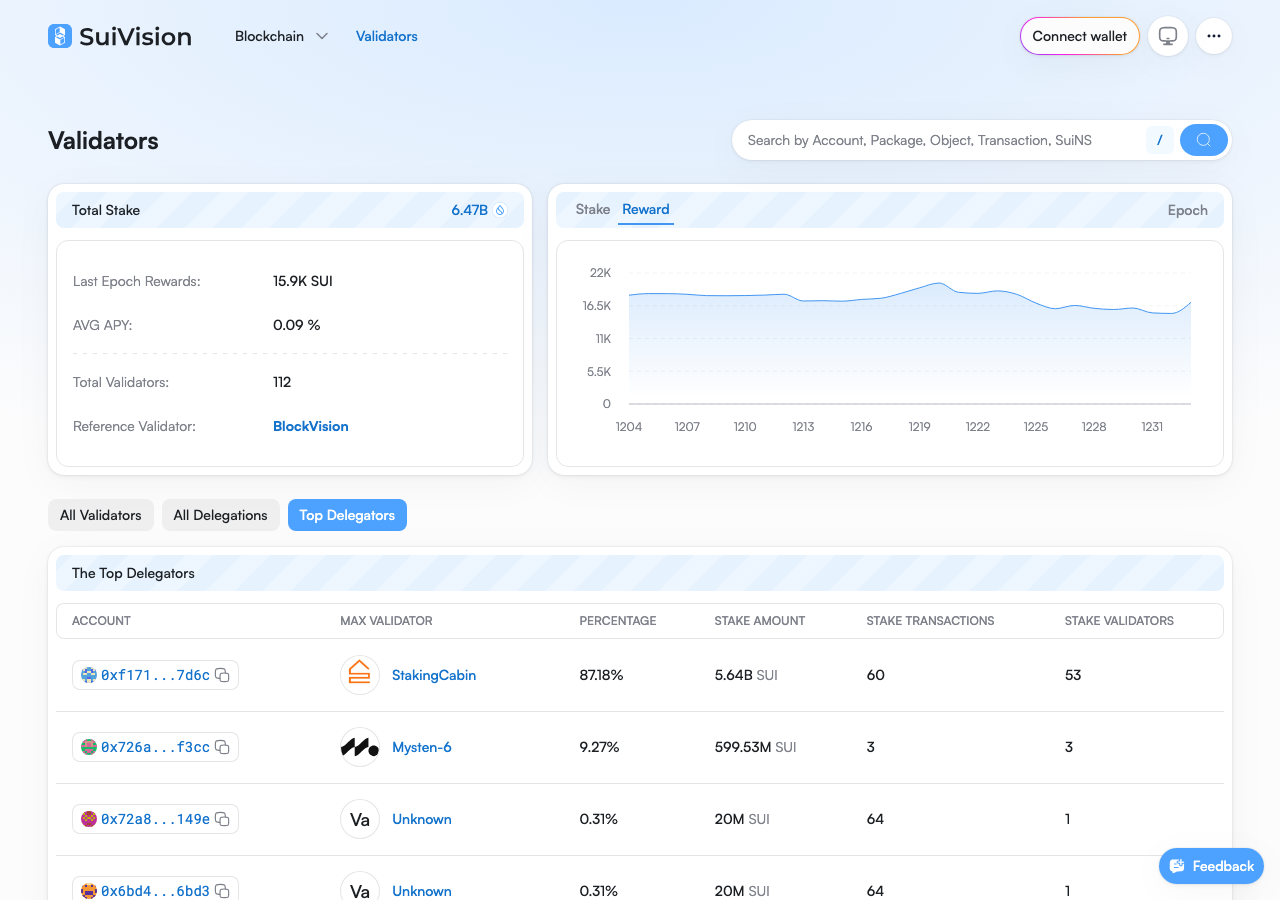The image size is (1280, 900).
Task: Click the 15.9K SUI rewards value
Action: coord(303,281)
